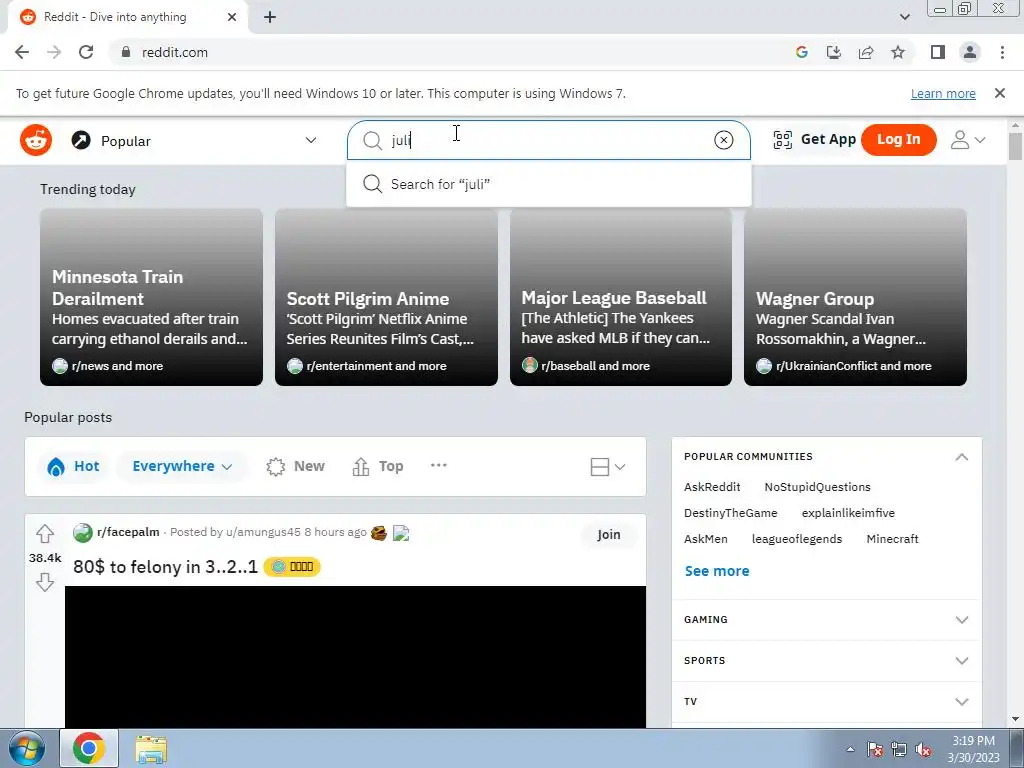This screenshot has width=1024, height=768.
Task: Open more sort options ellipsis
Action: pos(439,465)
